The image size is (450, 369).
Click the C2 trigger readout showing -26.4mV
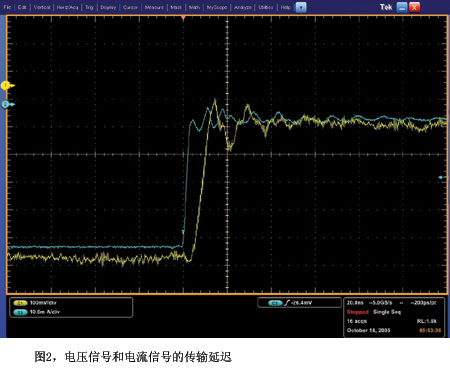[x=299, y=303]
